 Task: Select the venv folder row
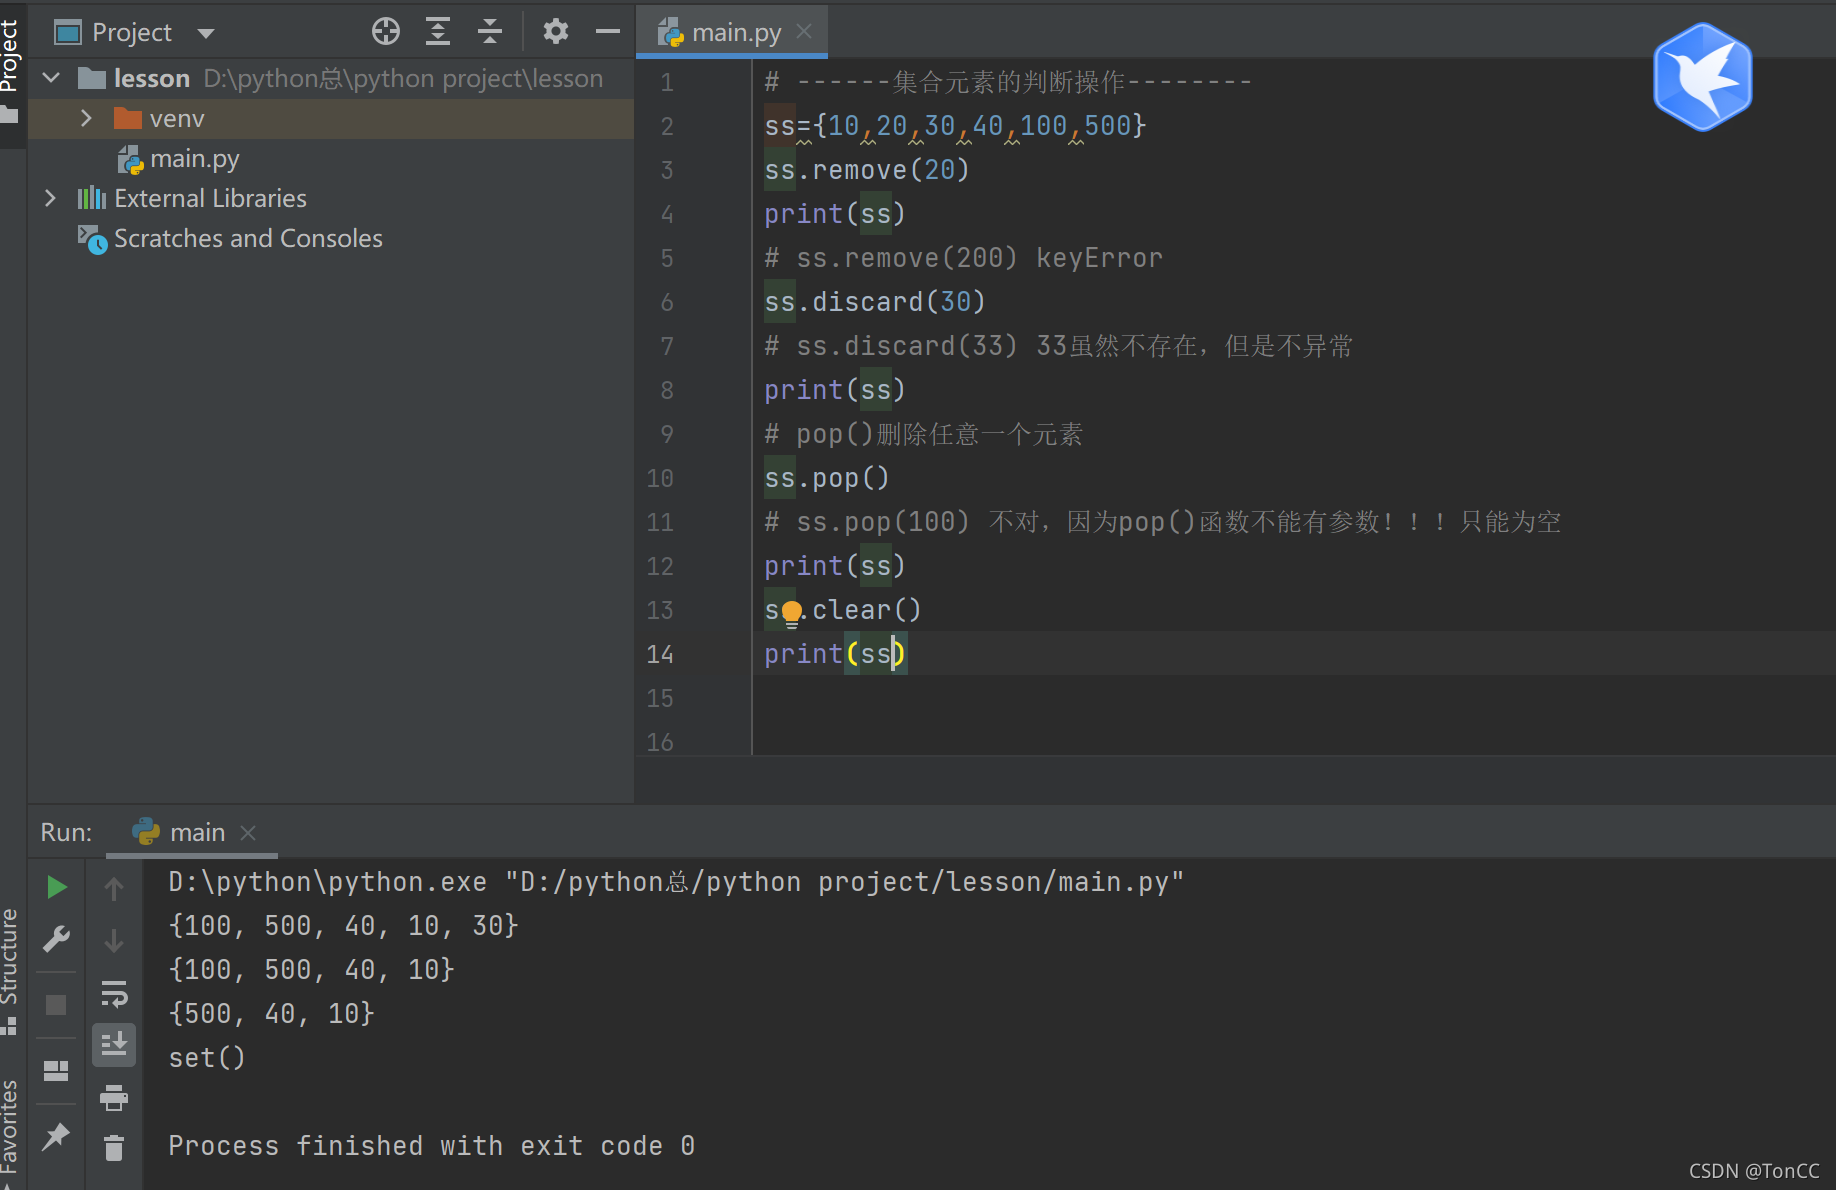click(331, 118)
